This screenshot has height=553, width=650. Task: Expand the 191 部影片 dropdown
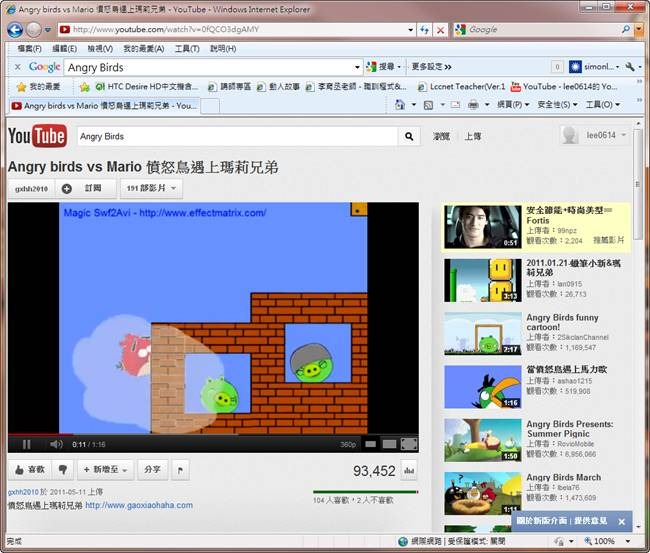[x=151, y=189]
